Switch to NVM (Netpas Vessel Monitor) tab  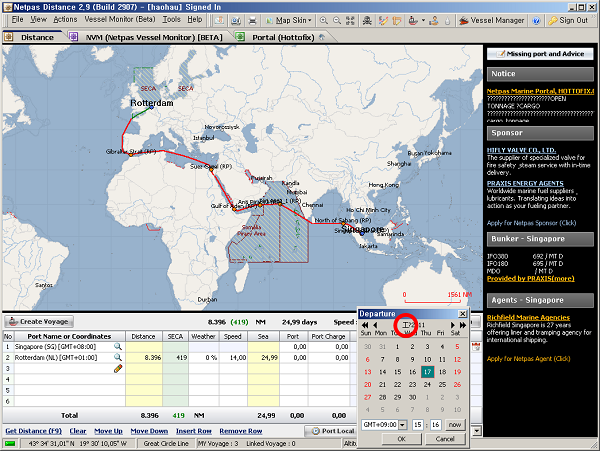pyautogui.click(x=150, y=37)
